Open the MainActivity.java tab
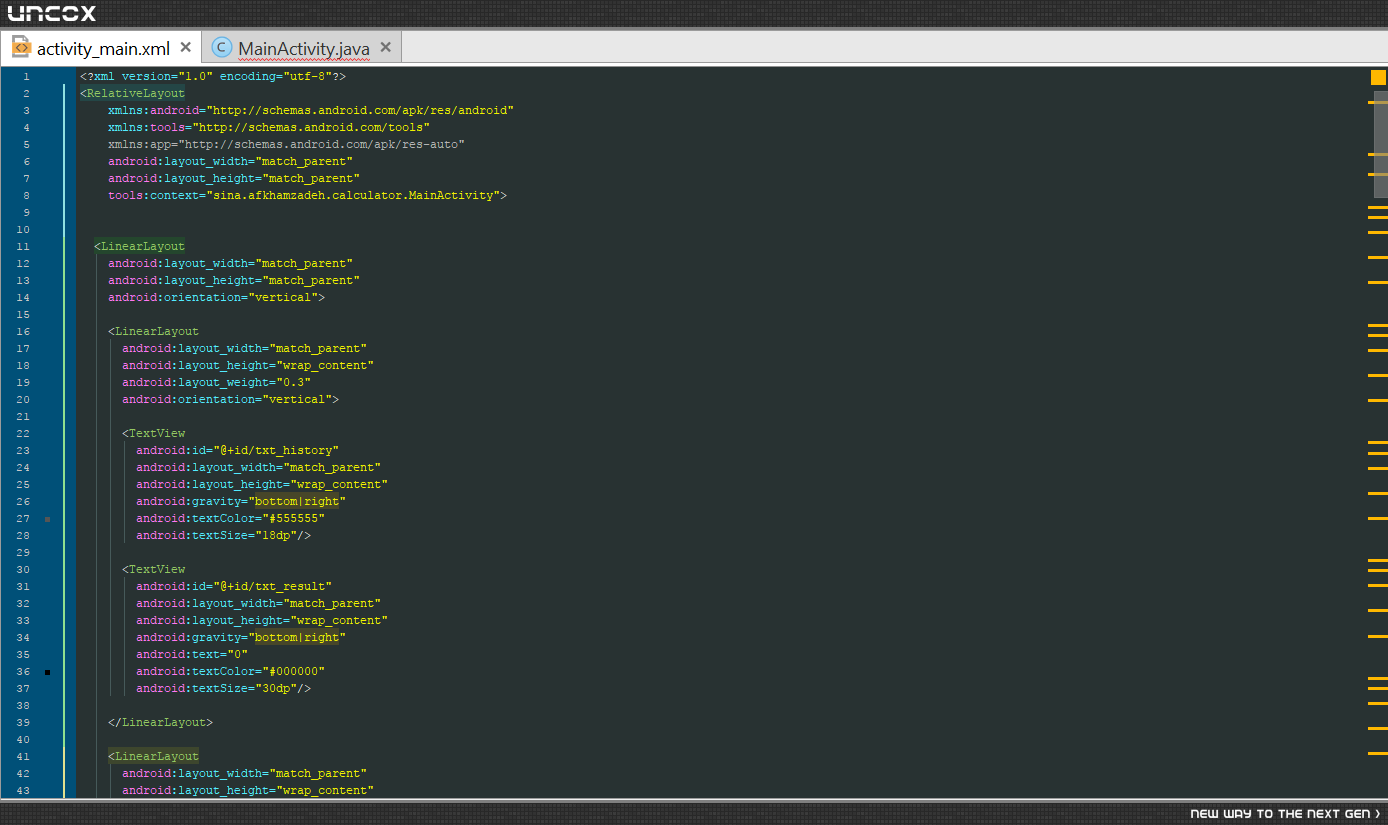This screenshot has width=1388, height=825. pyautogui.click(x=303, y=48)
